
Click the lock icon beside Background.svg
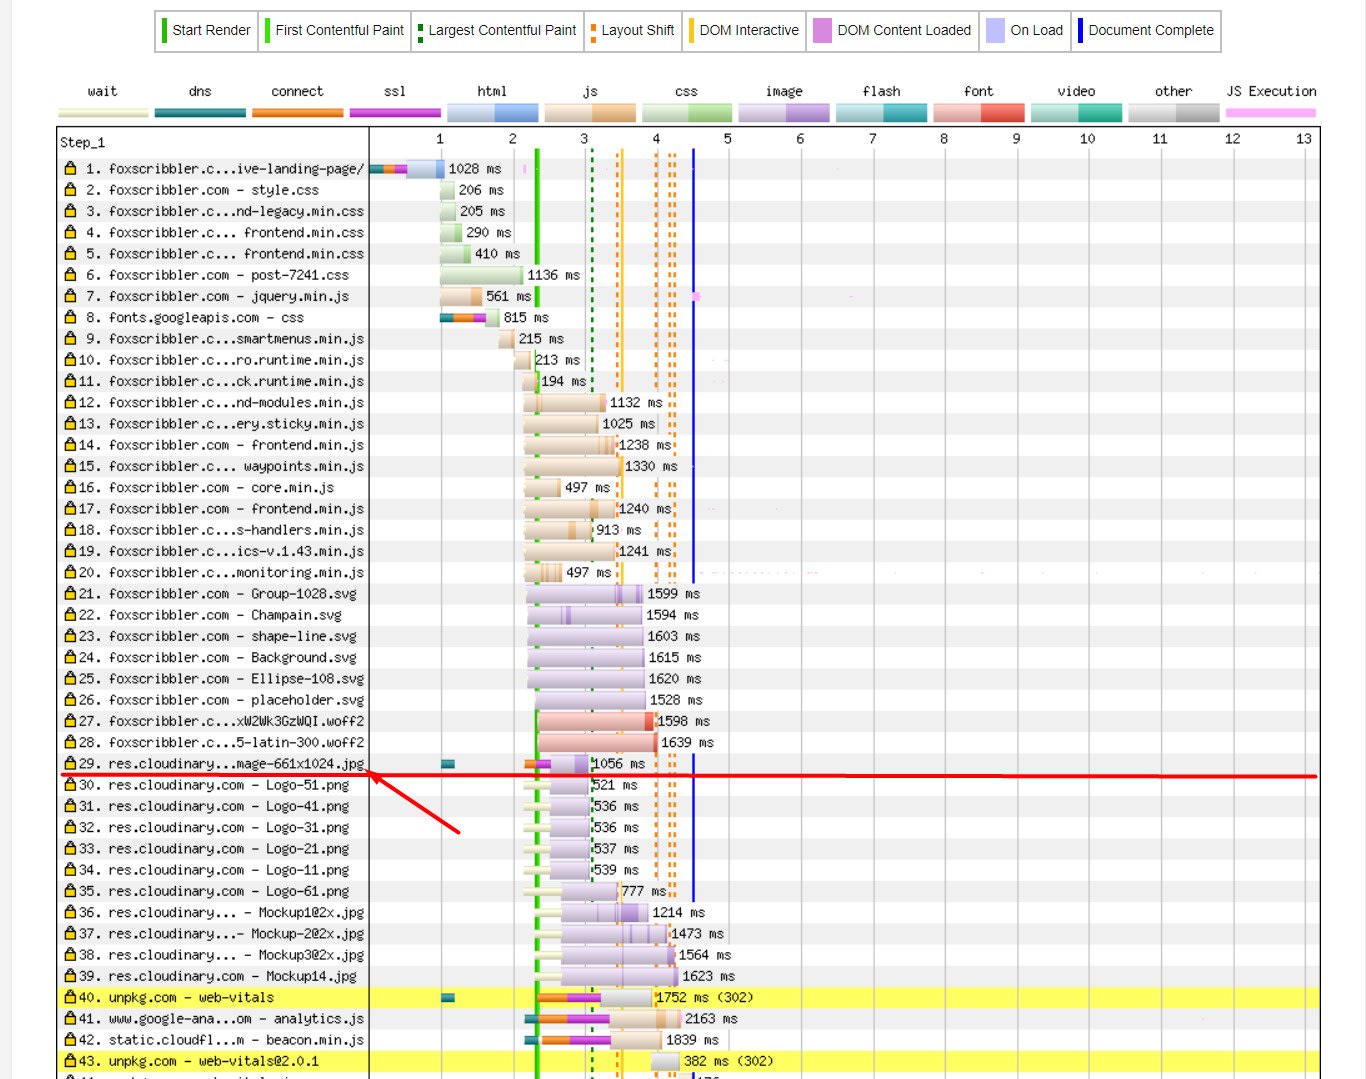pyautogui.click(x=70, y=657)
